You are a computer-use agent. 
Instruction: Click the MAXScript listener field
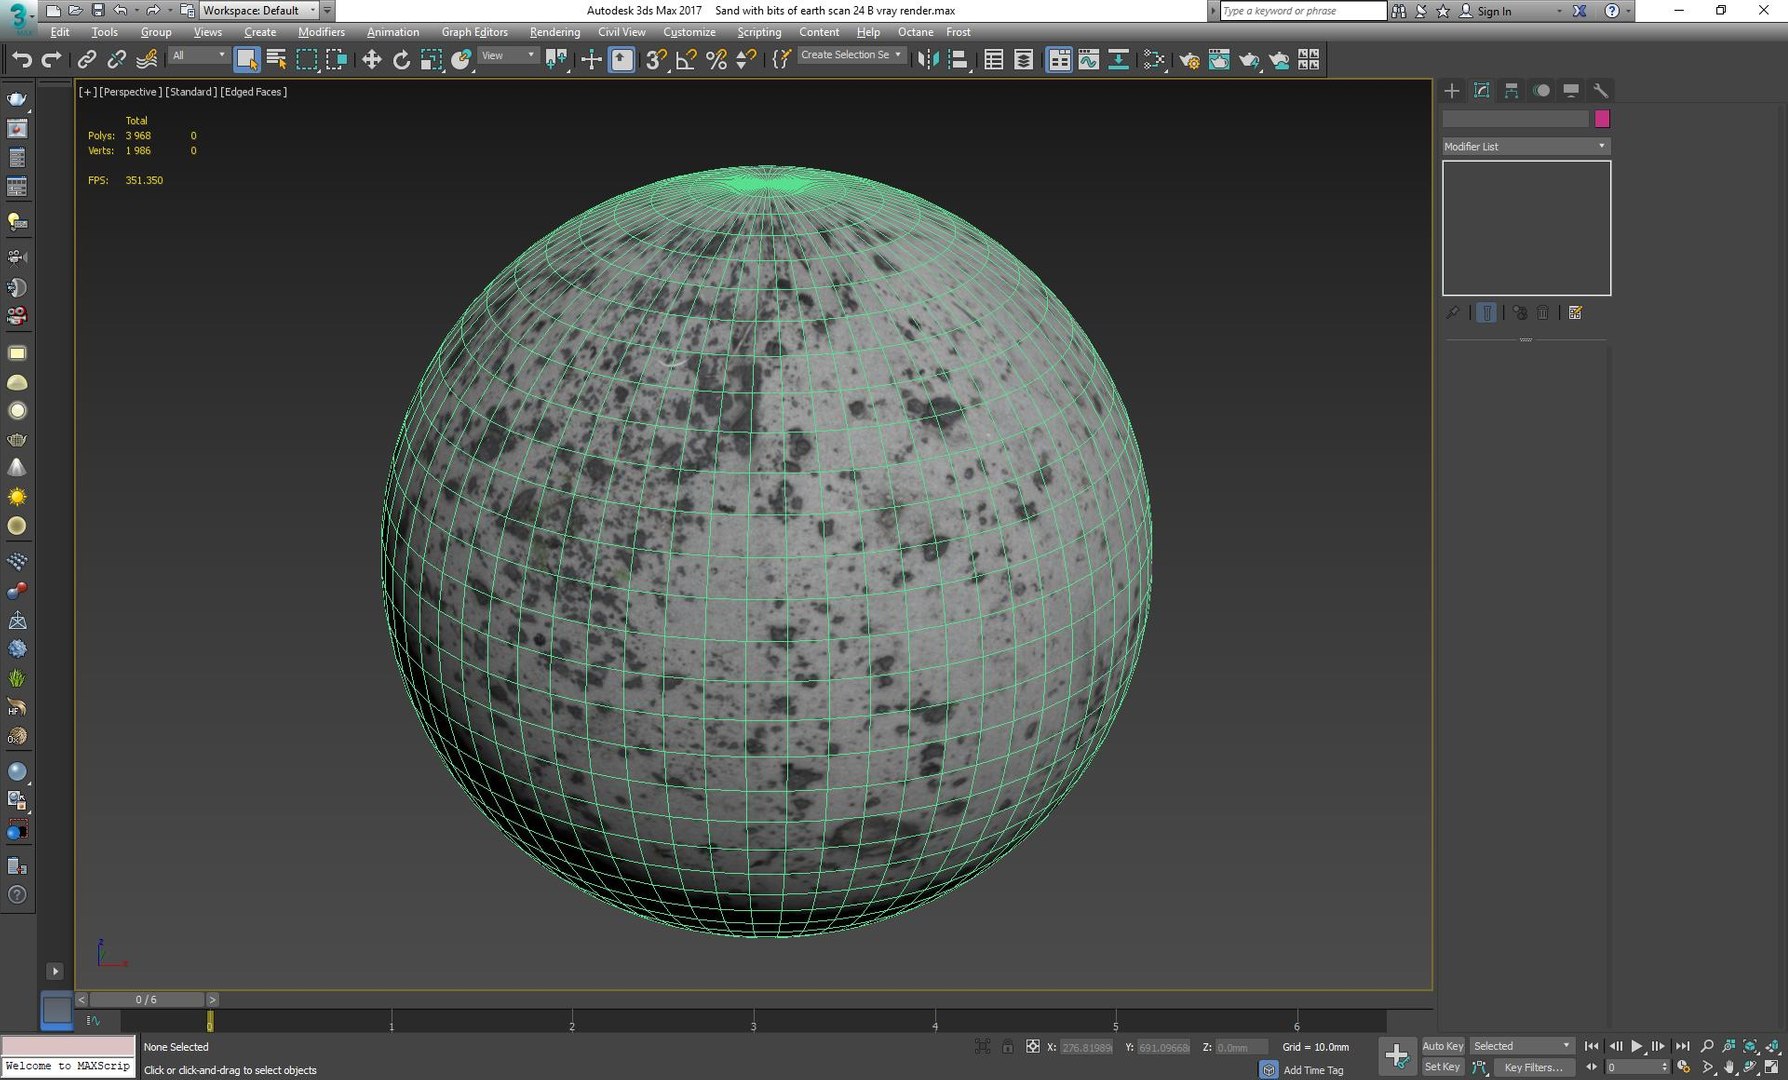[68, 1067]
